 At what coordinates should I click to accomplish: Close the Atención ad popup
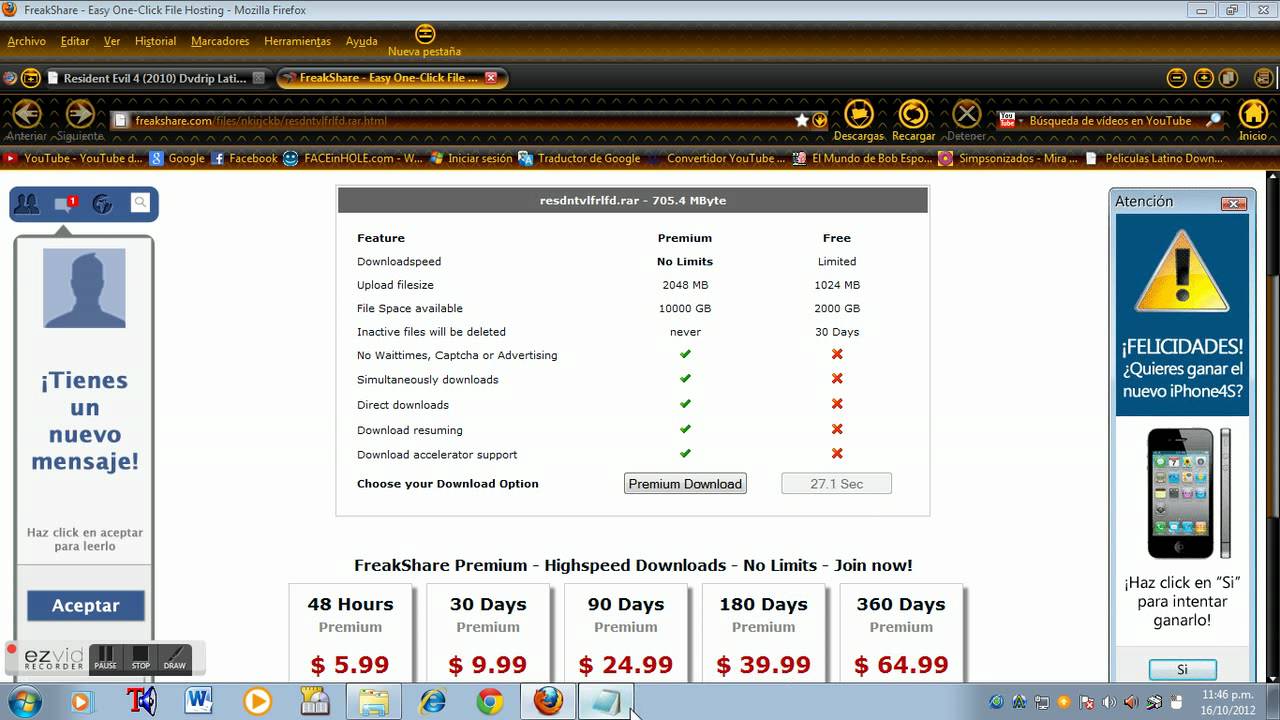(1234, 203)
